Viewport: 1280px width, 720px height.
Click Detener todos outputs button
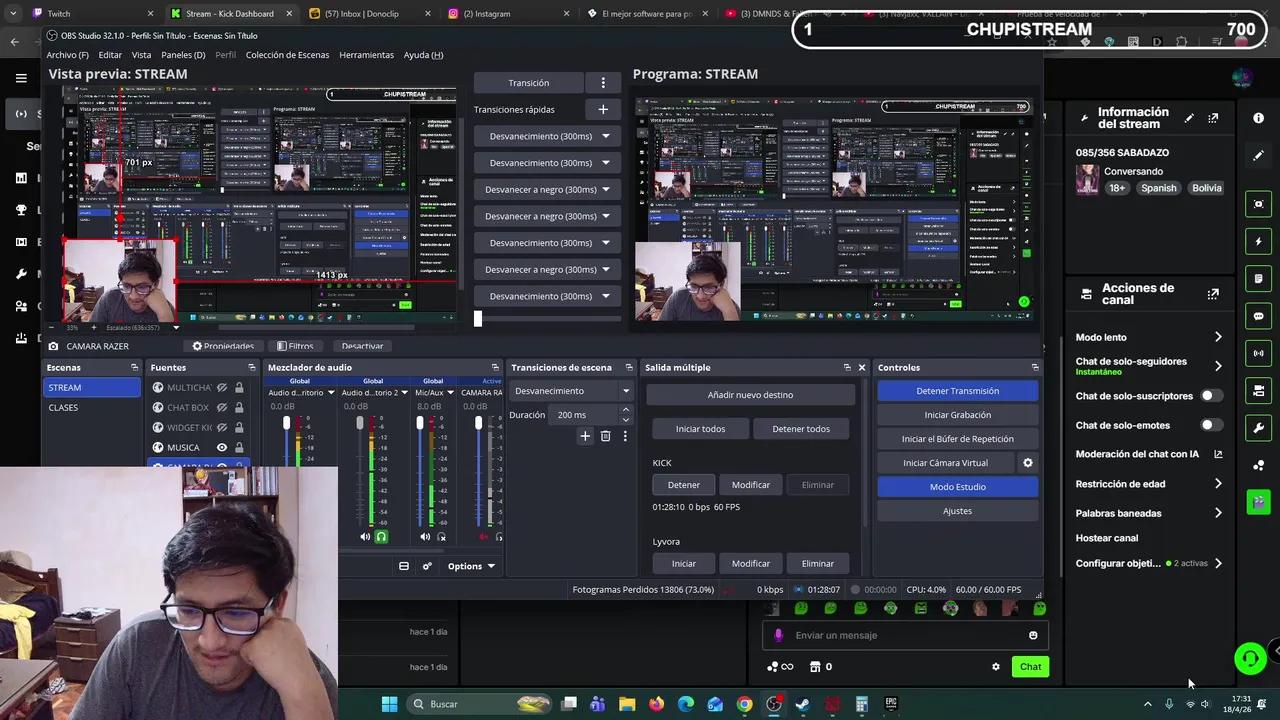(801, 429)
